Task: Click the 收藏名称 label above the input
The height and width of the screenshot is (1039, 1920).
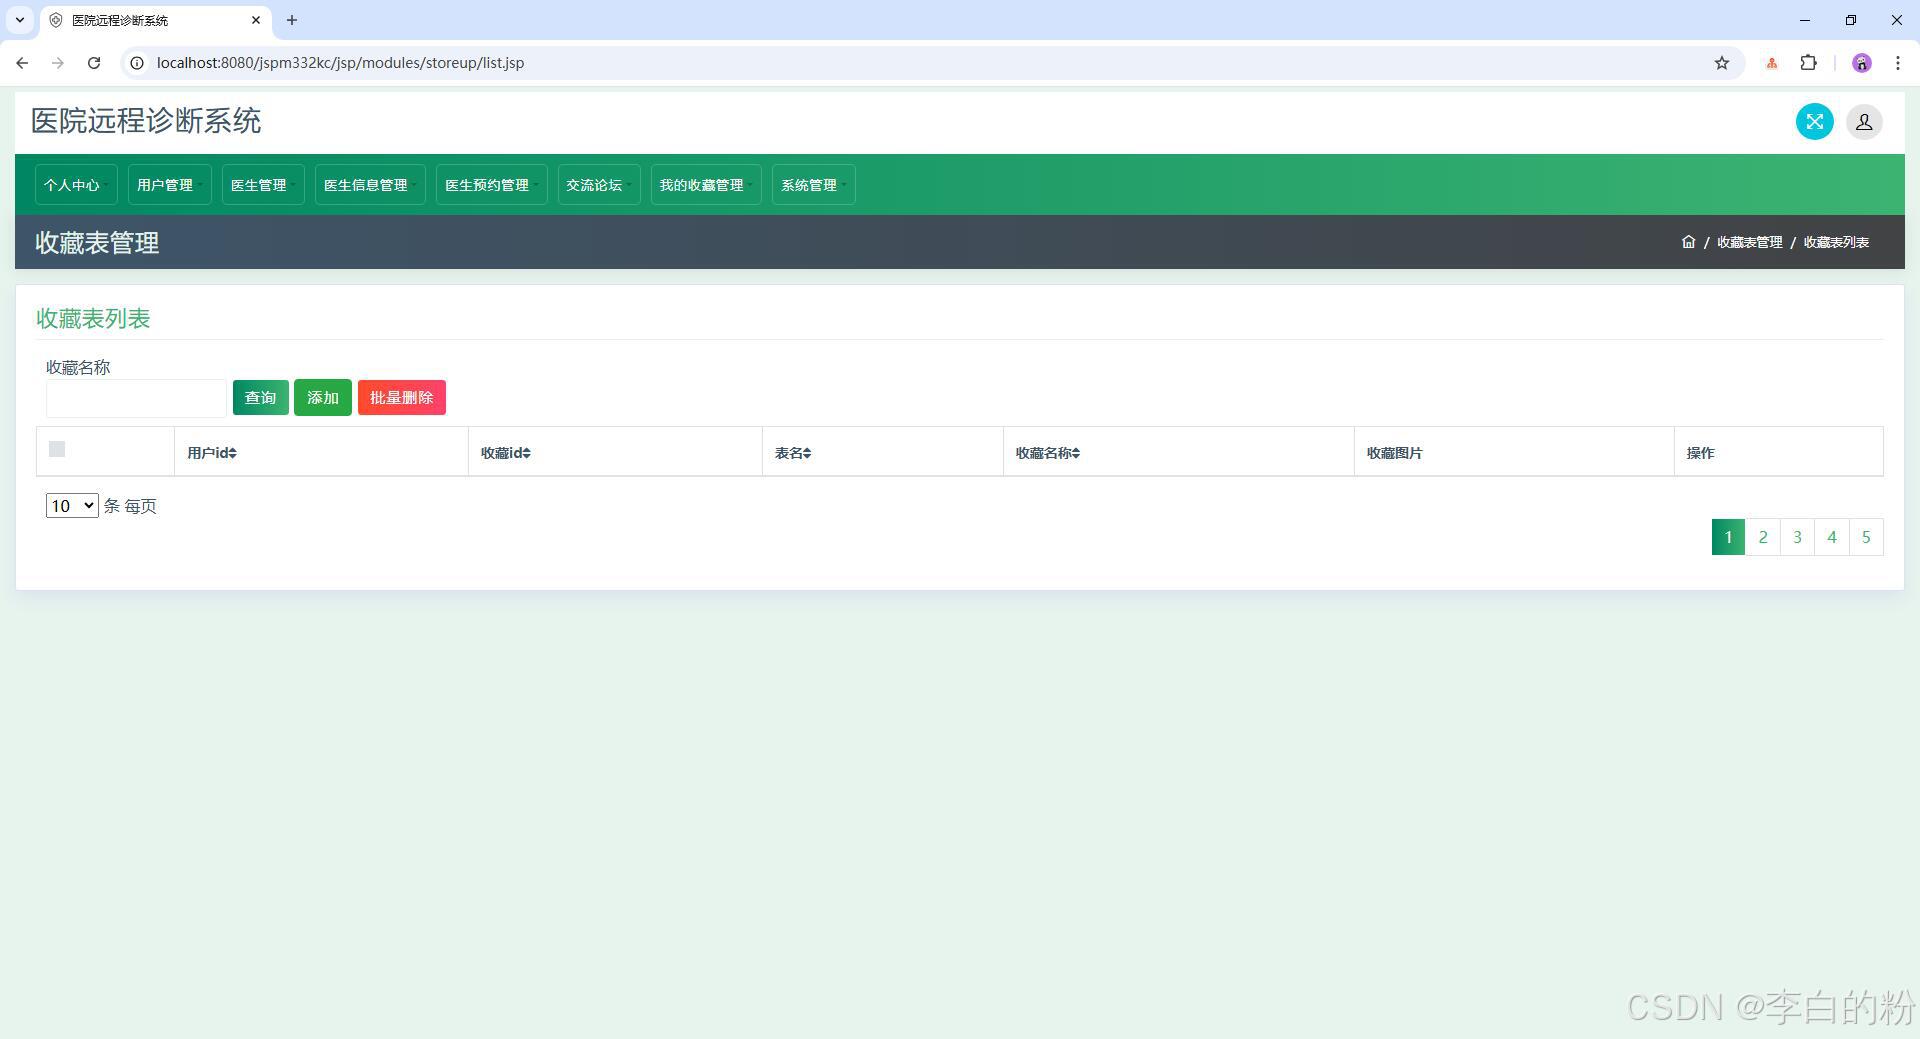Action: click(x=78, y=367)
